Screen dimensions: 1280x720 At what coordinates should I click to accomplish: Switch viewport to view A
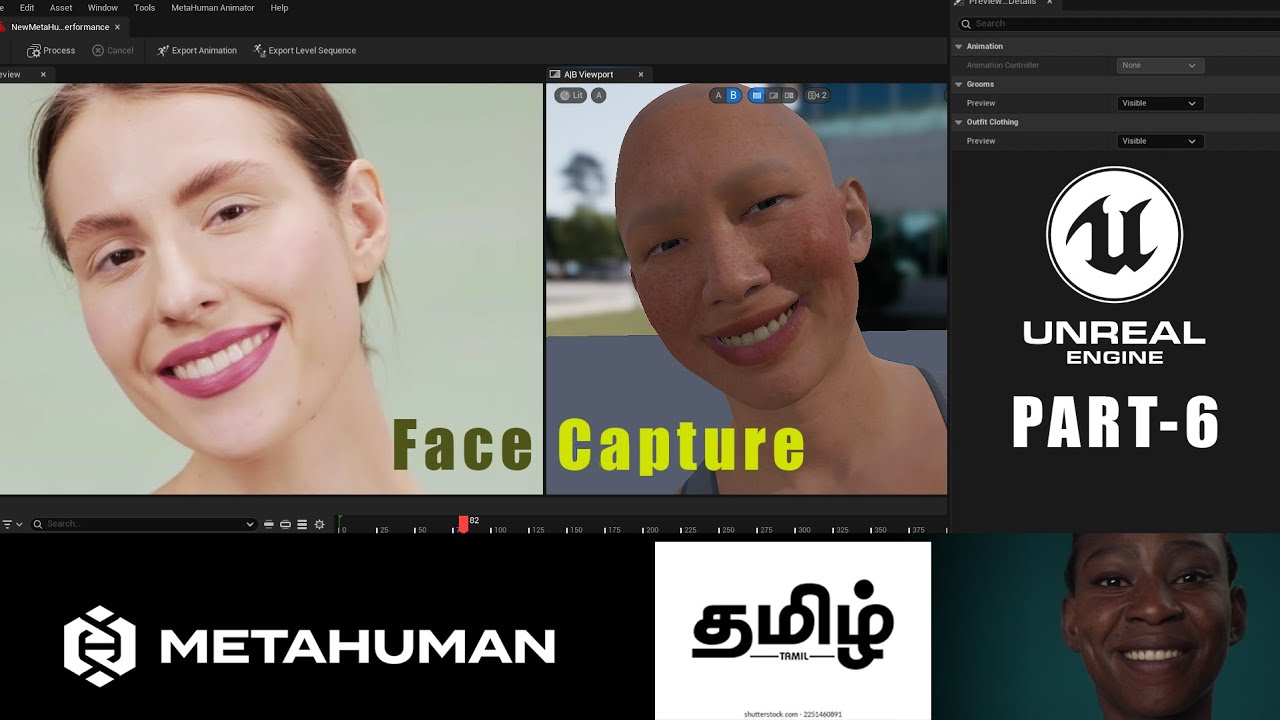point(717,95)
